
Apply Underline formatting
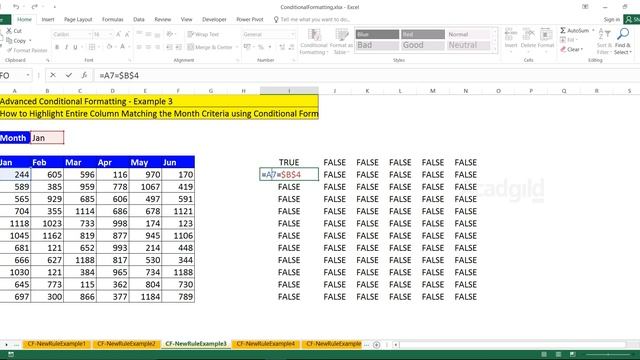coord(75,47)
